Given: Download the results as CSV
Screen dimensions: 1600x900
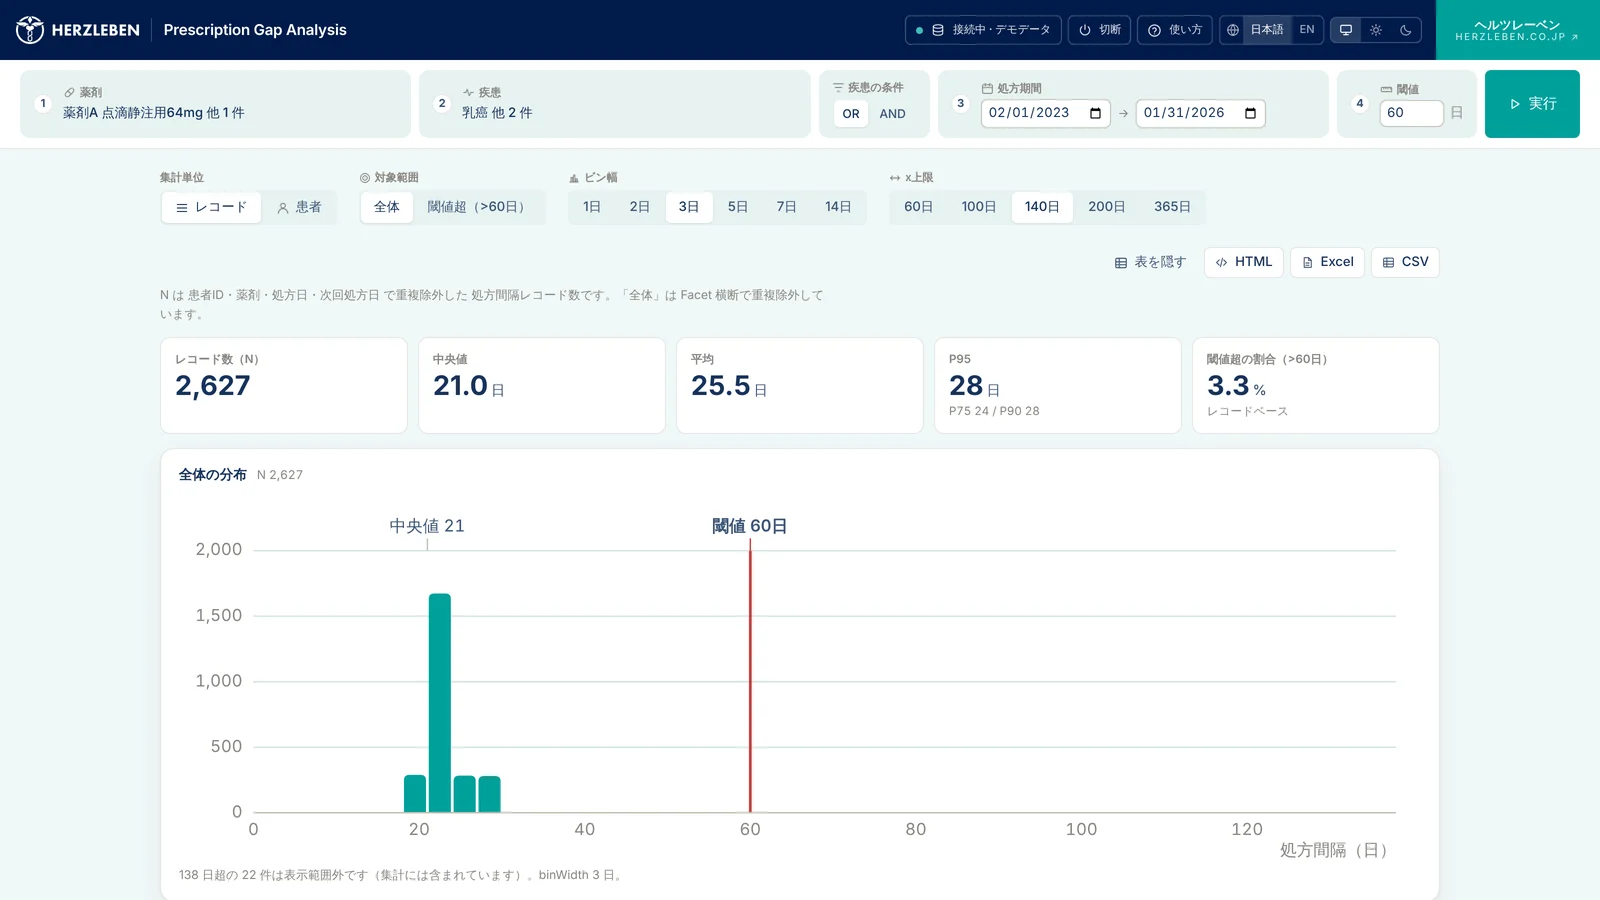Looking at the screenshot, I should click(x=1405, y=262).
